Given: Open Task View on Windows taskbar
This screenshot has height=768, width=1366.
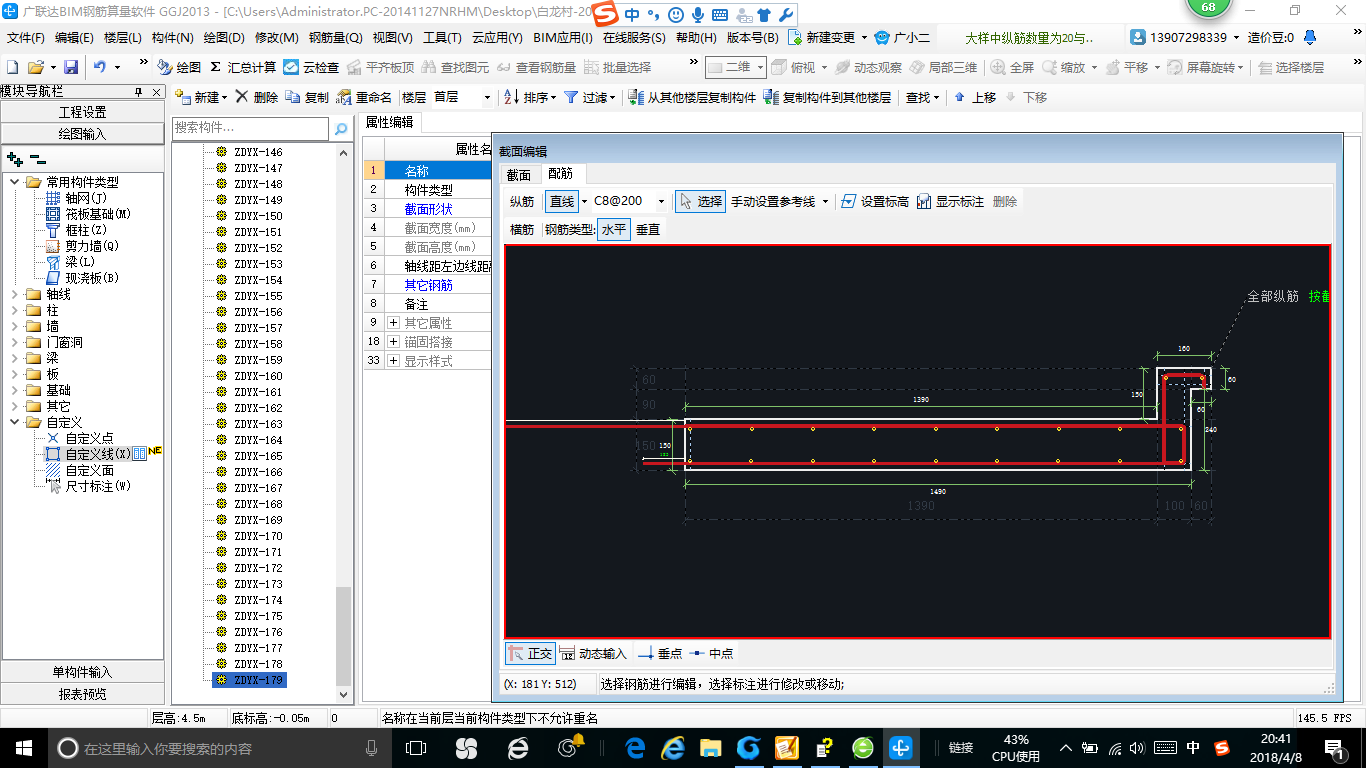Looking at the screenshot, I should [x=415, y=747].
